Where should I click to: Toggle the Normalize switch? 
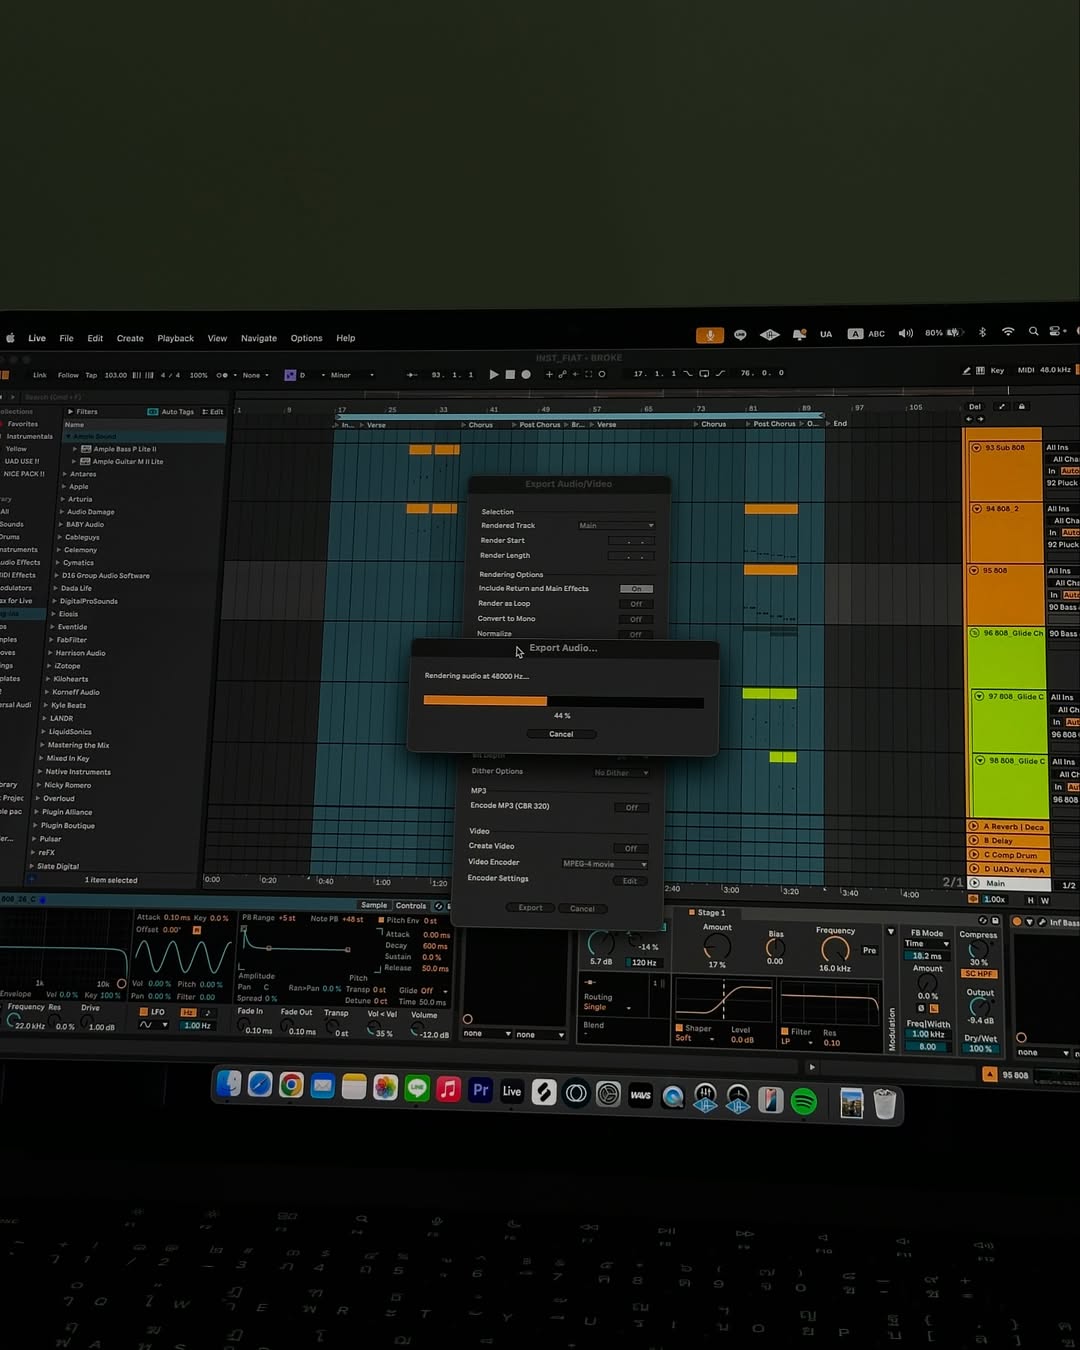[x=636, y=634]
